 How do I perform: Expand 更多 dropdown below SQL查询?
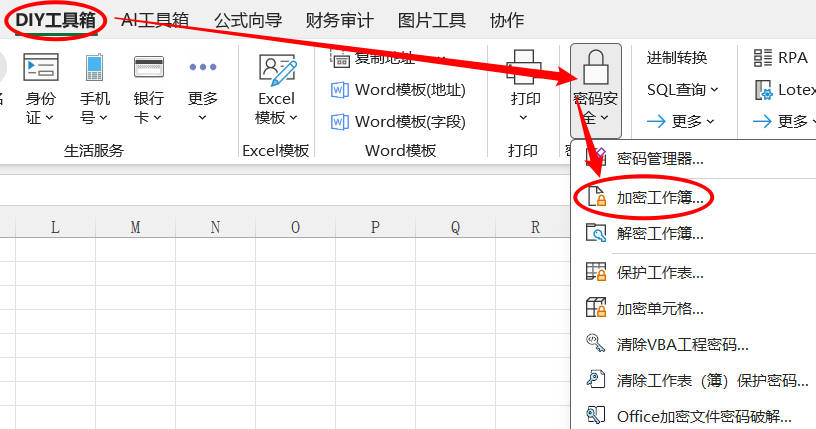click(683, 122)
